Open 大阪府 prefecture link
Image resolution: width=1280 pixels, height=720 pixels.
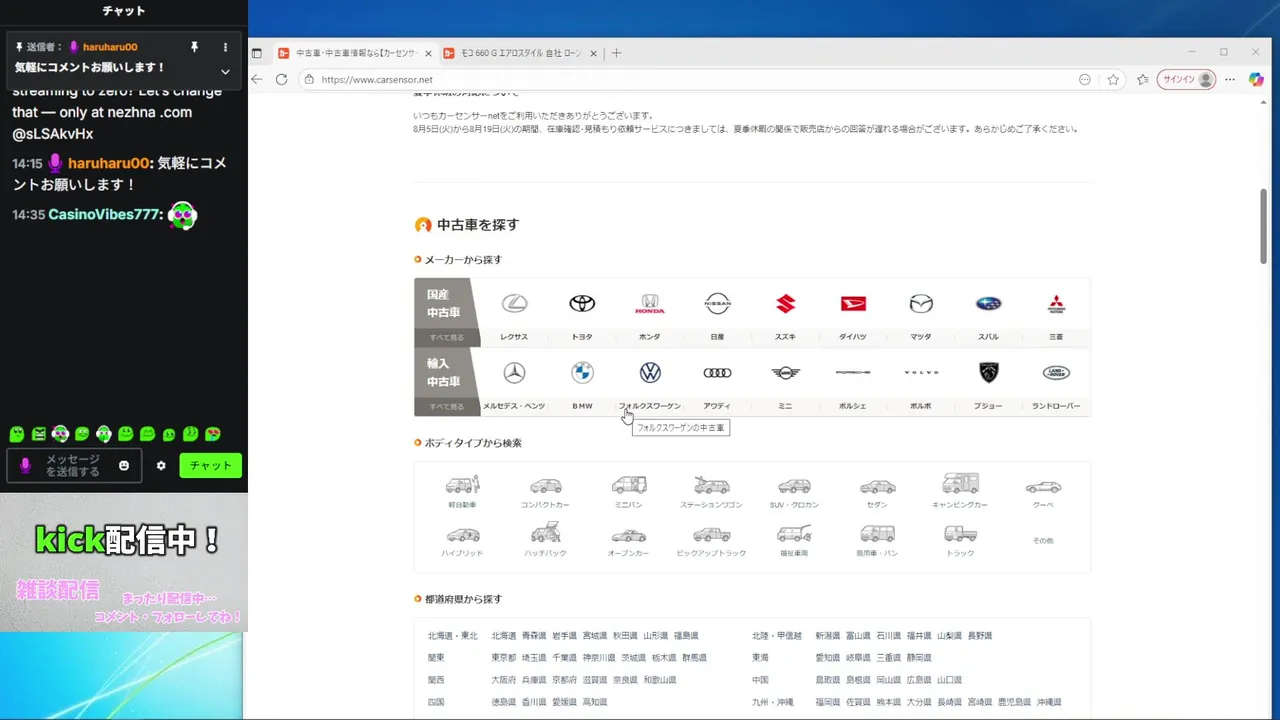[504, 680]
